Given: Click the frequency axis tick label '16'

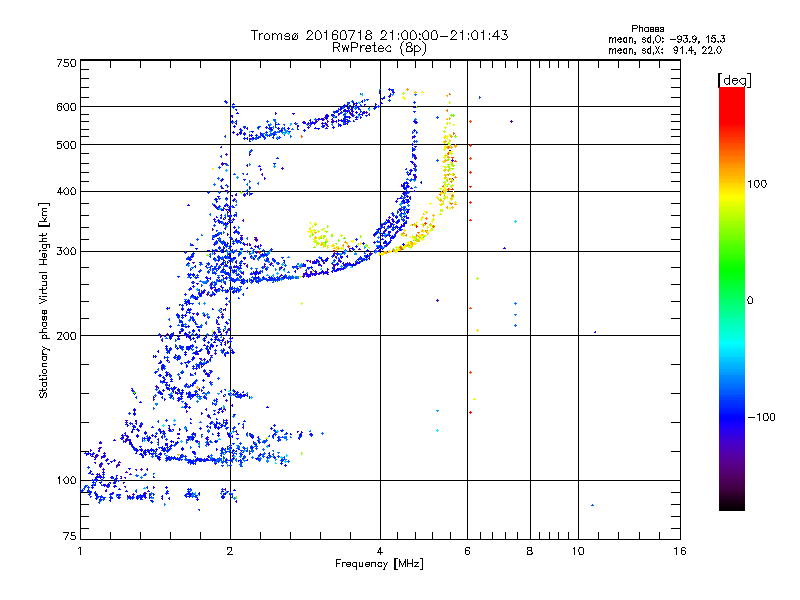Looking at the screenshot, I should (x=680, y=551).
